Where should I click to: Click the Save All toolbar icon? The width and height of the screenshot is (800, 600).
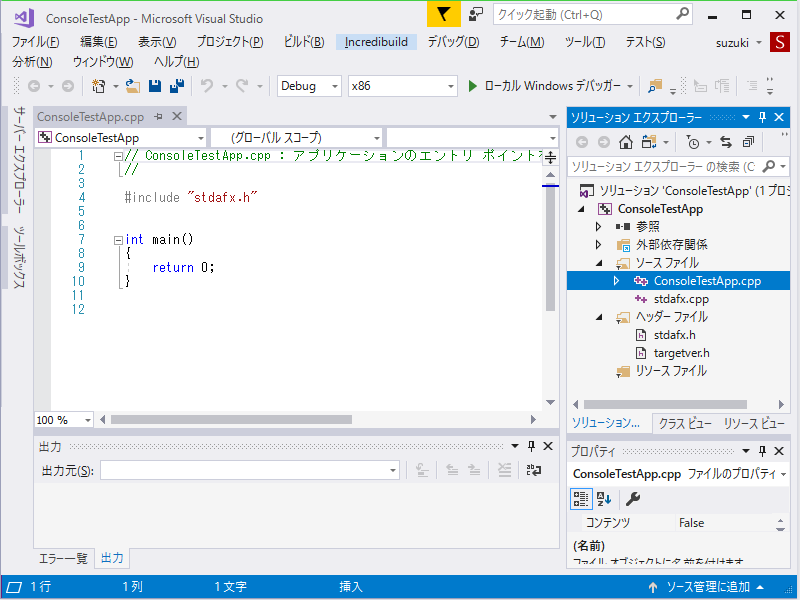tap(175, 86)
